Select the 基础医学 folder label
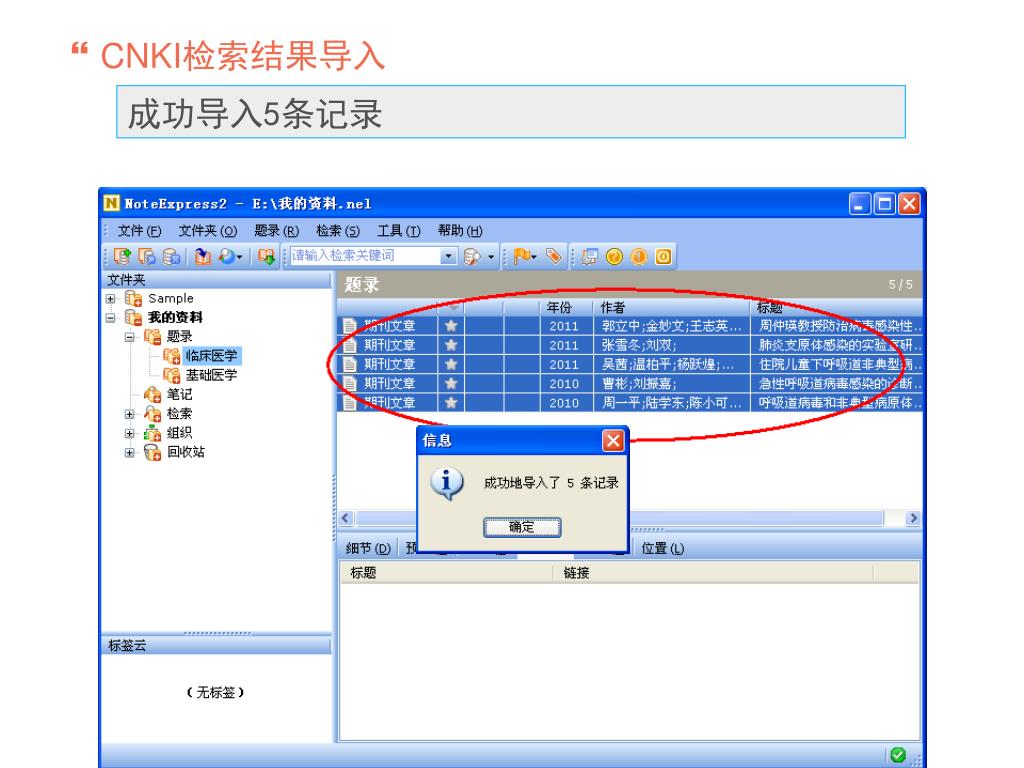This screenshot has width=1024, height=768. (x=211, y=376)
